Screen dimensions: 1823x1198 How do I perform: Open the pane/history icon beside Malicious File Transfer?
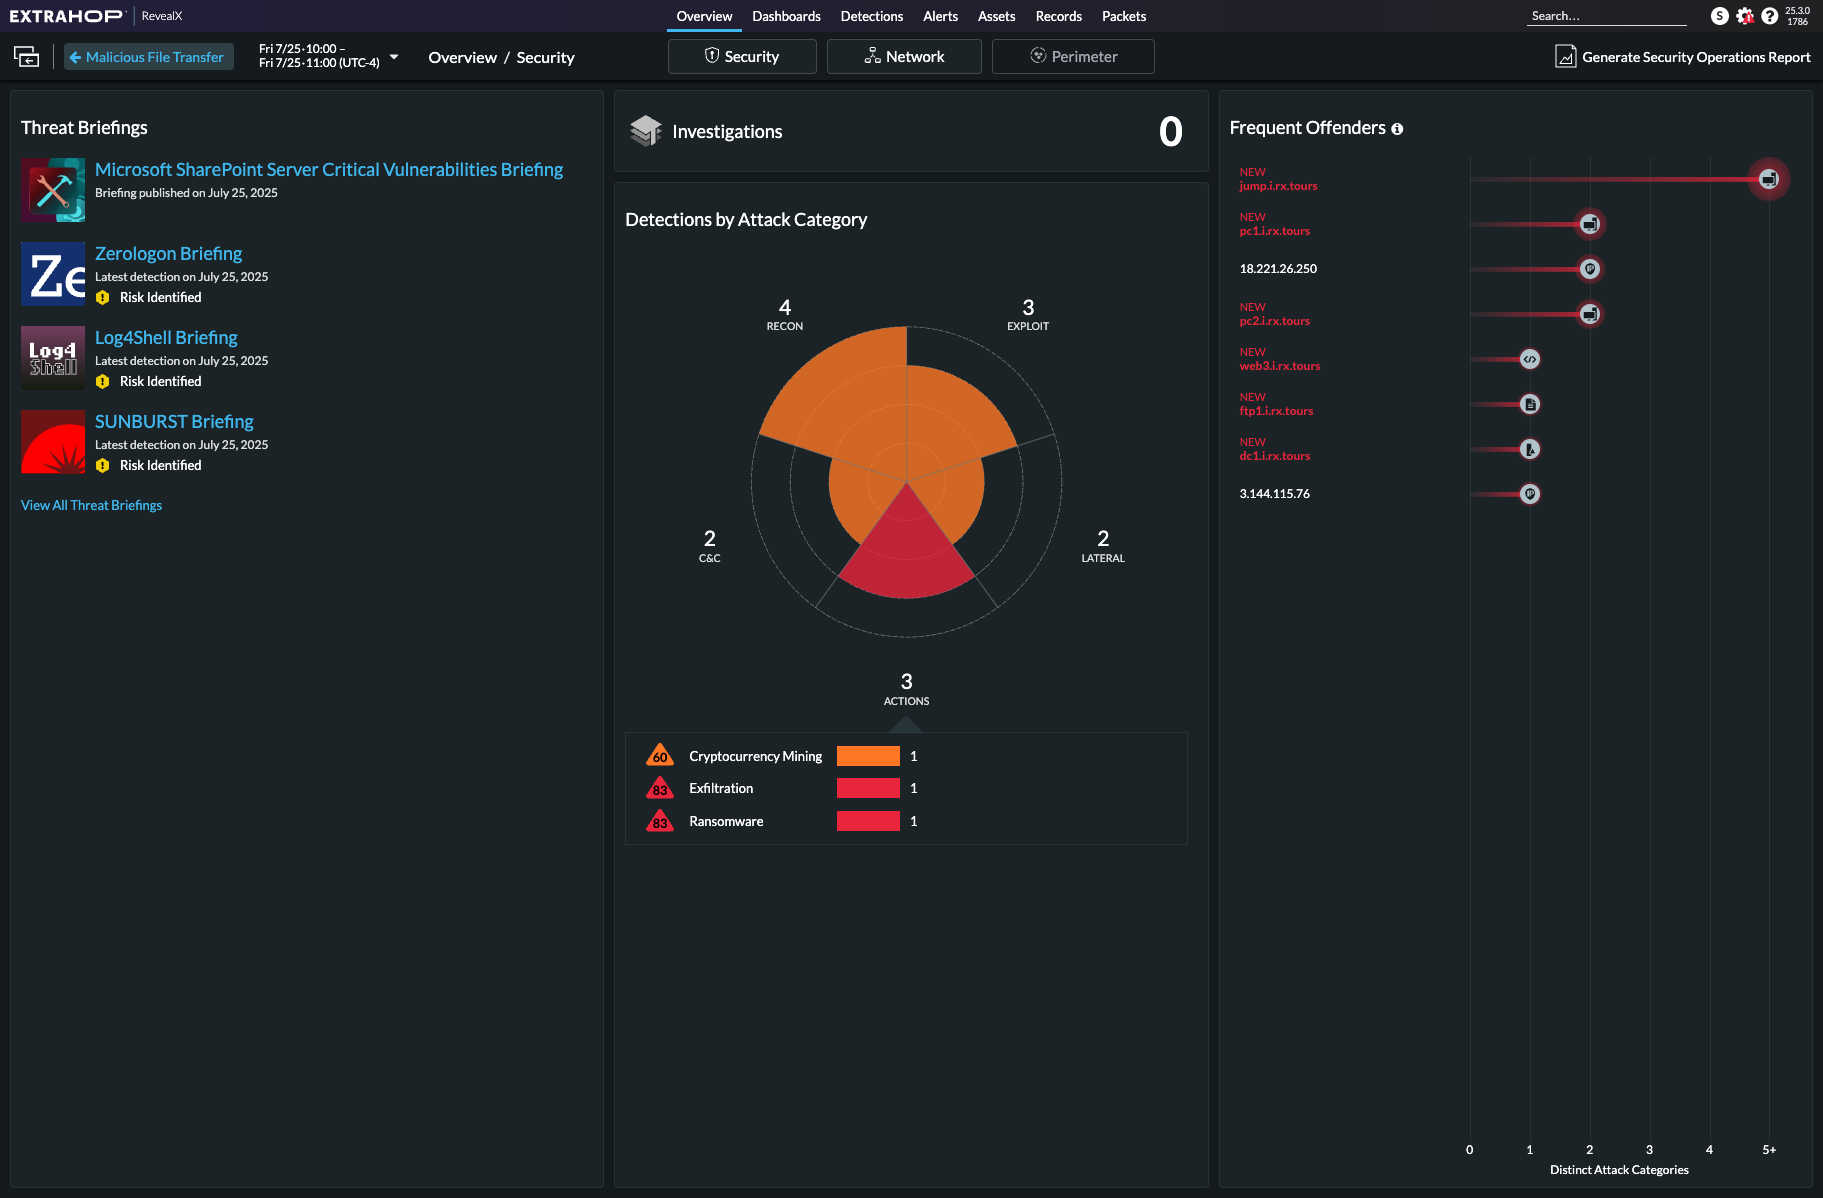27,57
